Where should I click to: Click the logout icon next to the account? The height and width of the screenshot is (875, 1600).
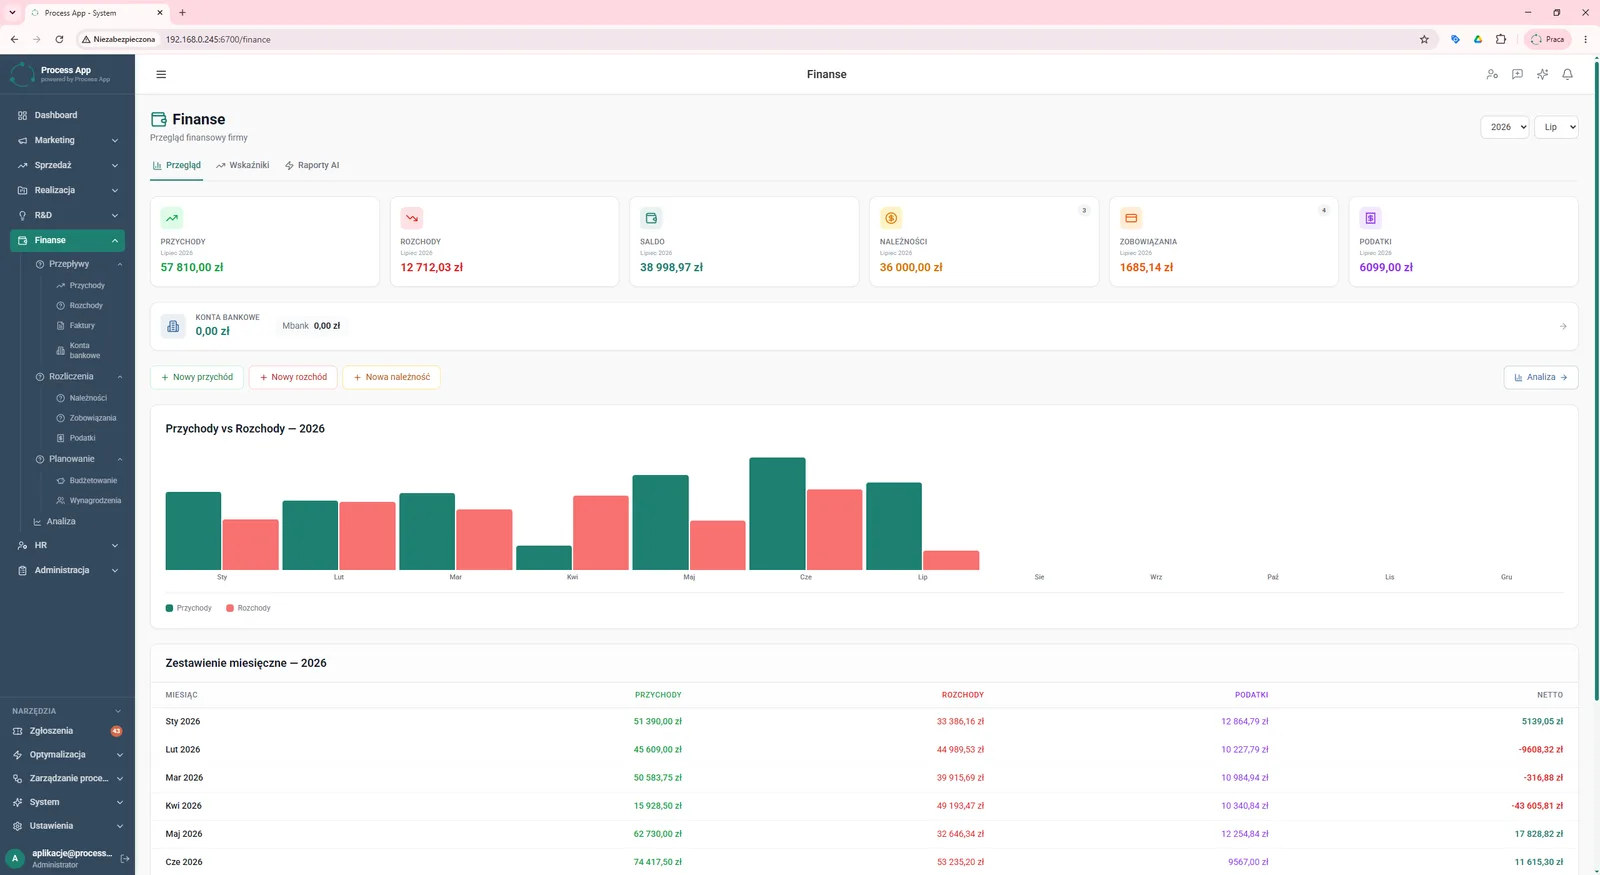click(x=125, y=858)
